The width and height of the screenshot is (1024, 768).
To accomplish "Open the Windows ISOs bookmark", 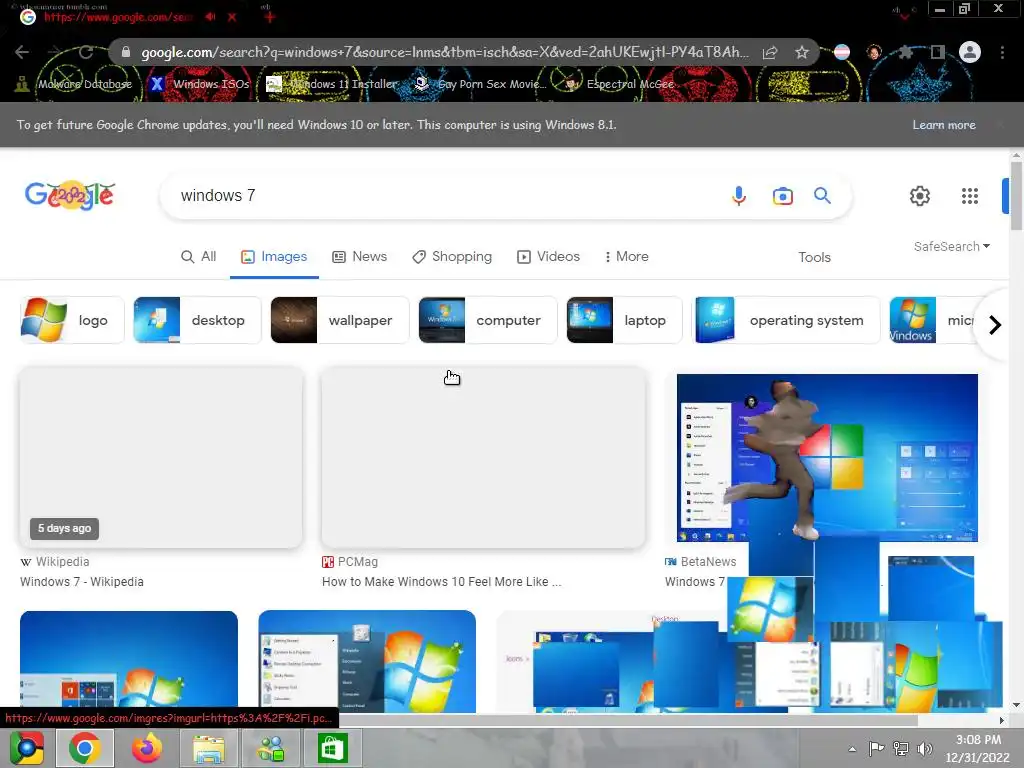I will point(200,84).
